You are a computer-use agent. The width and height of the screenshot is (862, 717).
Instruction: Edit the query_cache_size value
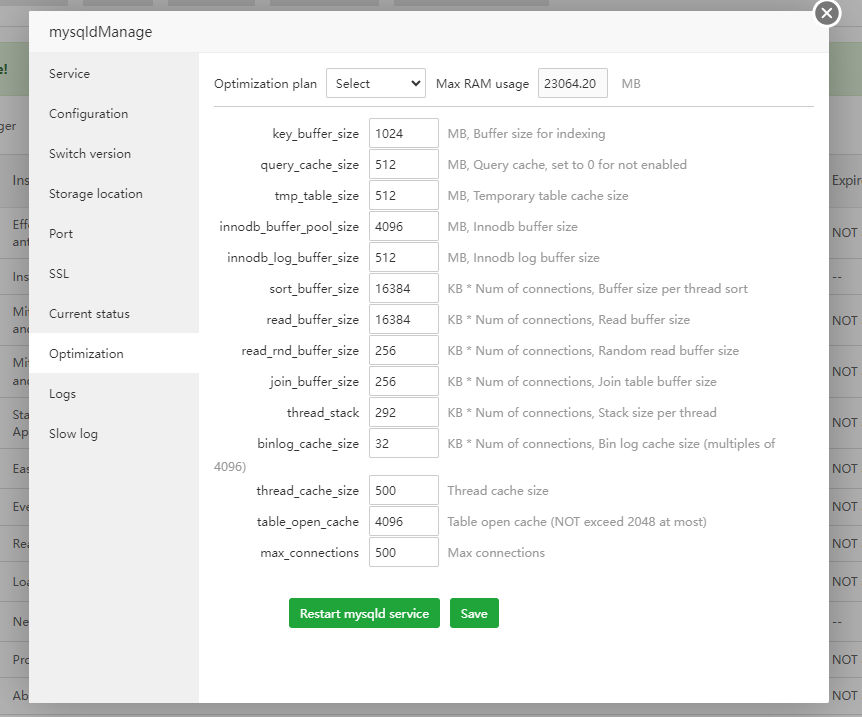coord(403,164)
